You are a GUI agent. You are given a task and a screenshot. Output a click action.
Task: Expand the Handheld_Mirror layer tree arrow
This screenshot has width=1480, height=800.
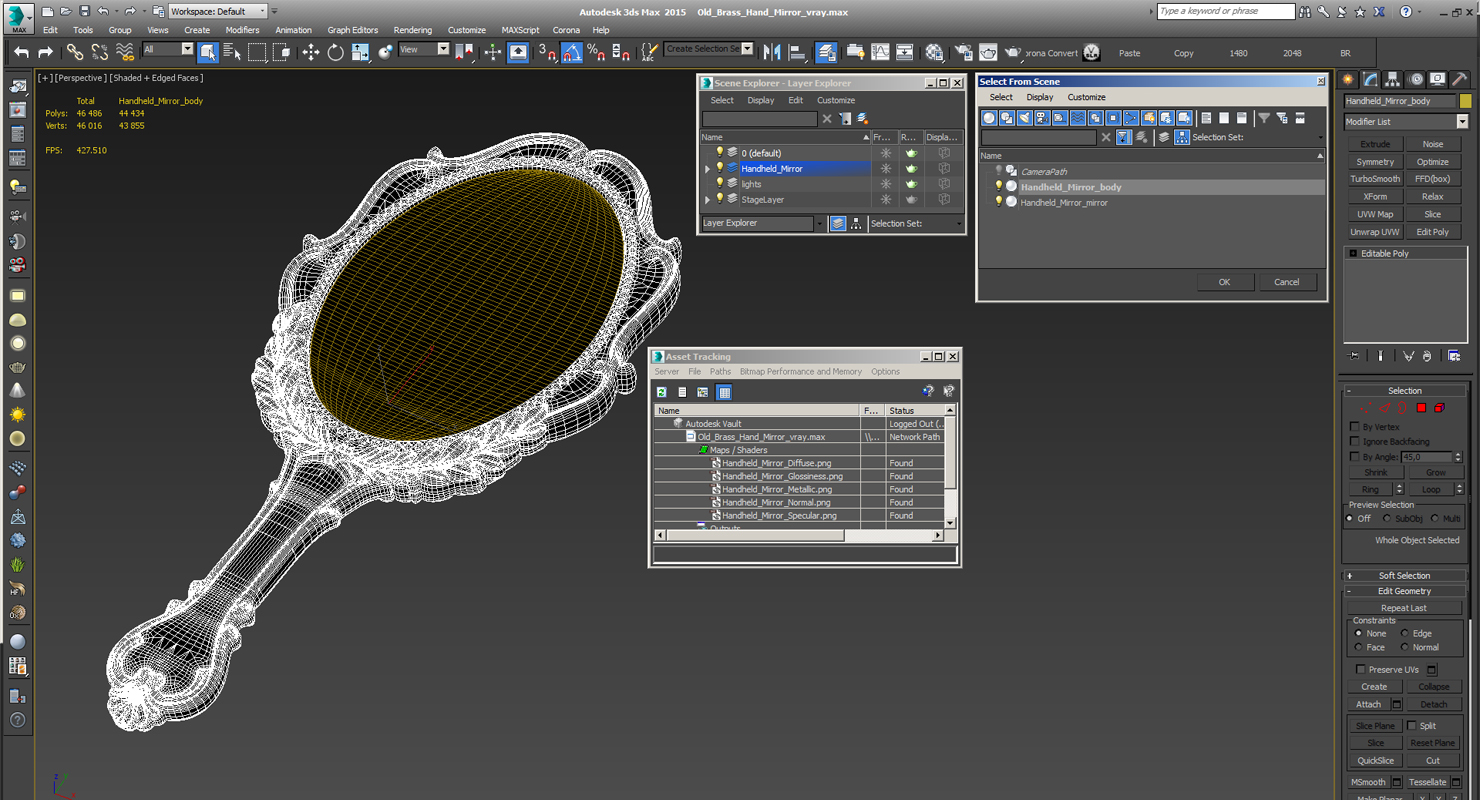[708, 169]
